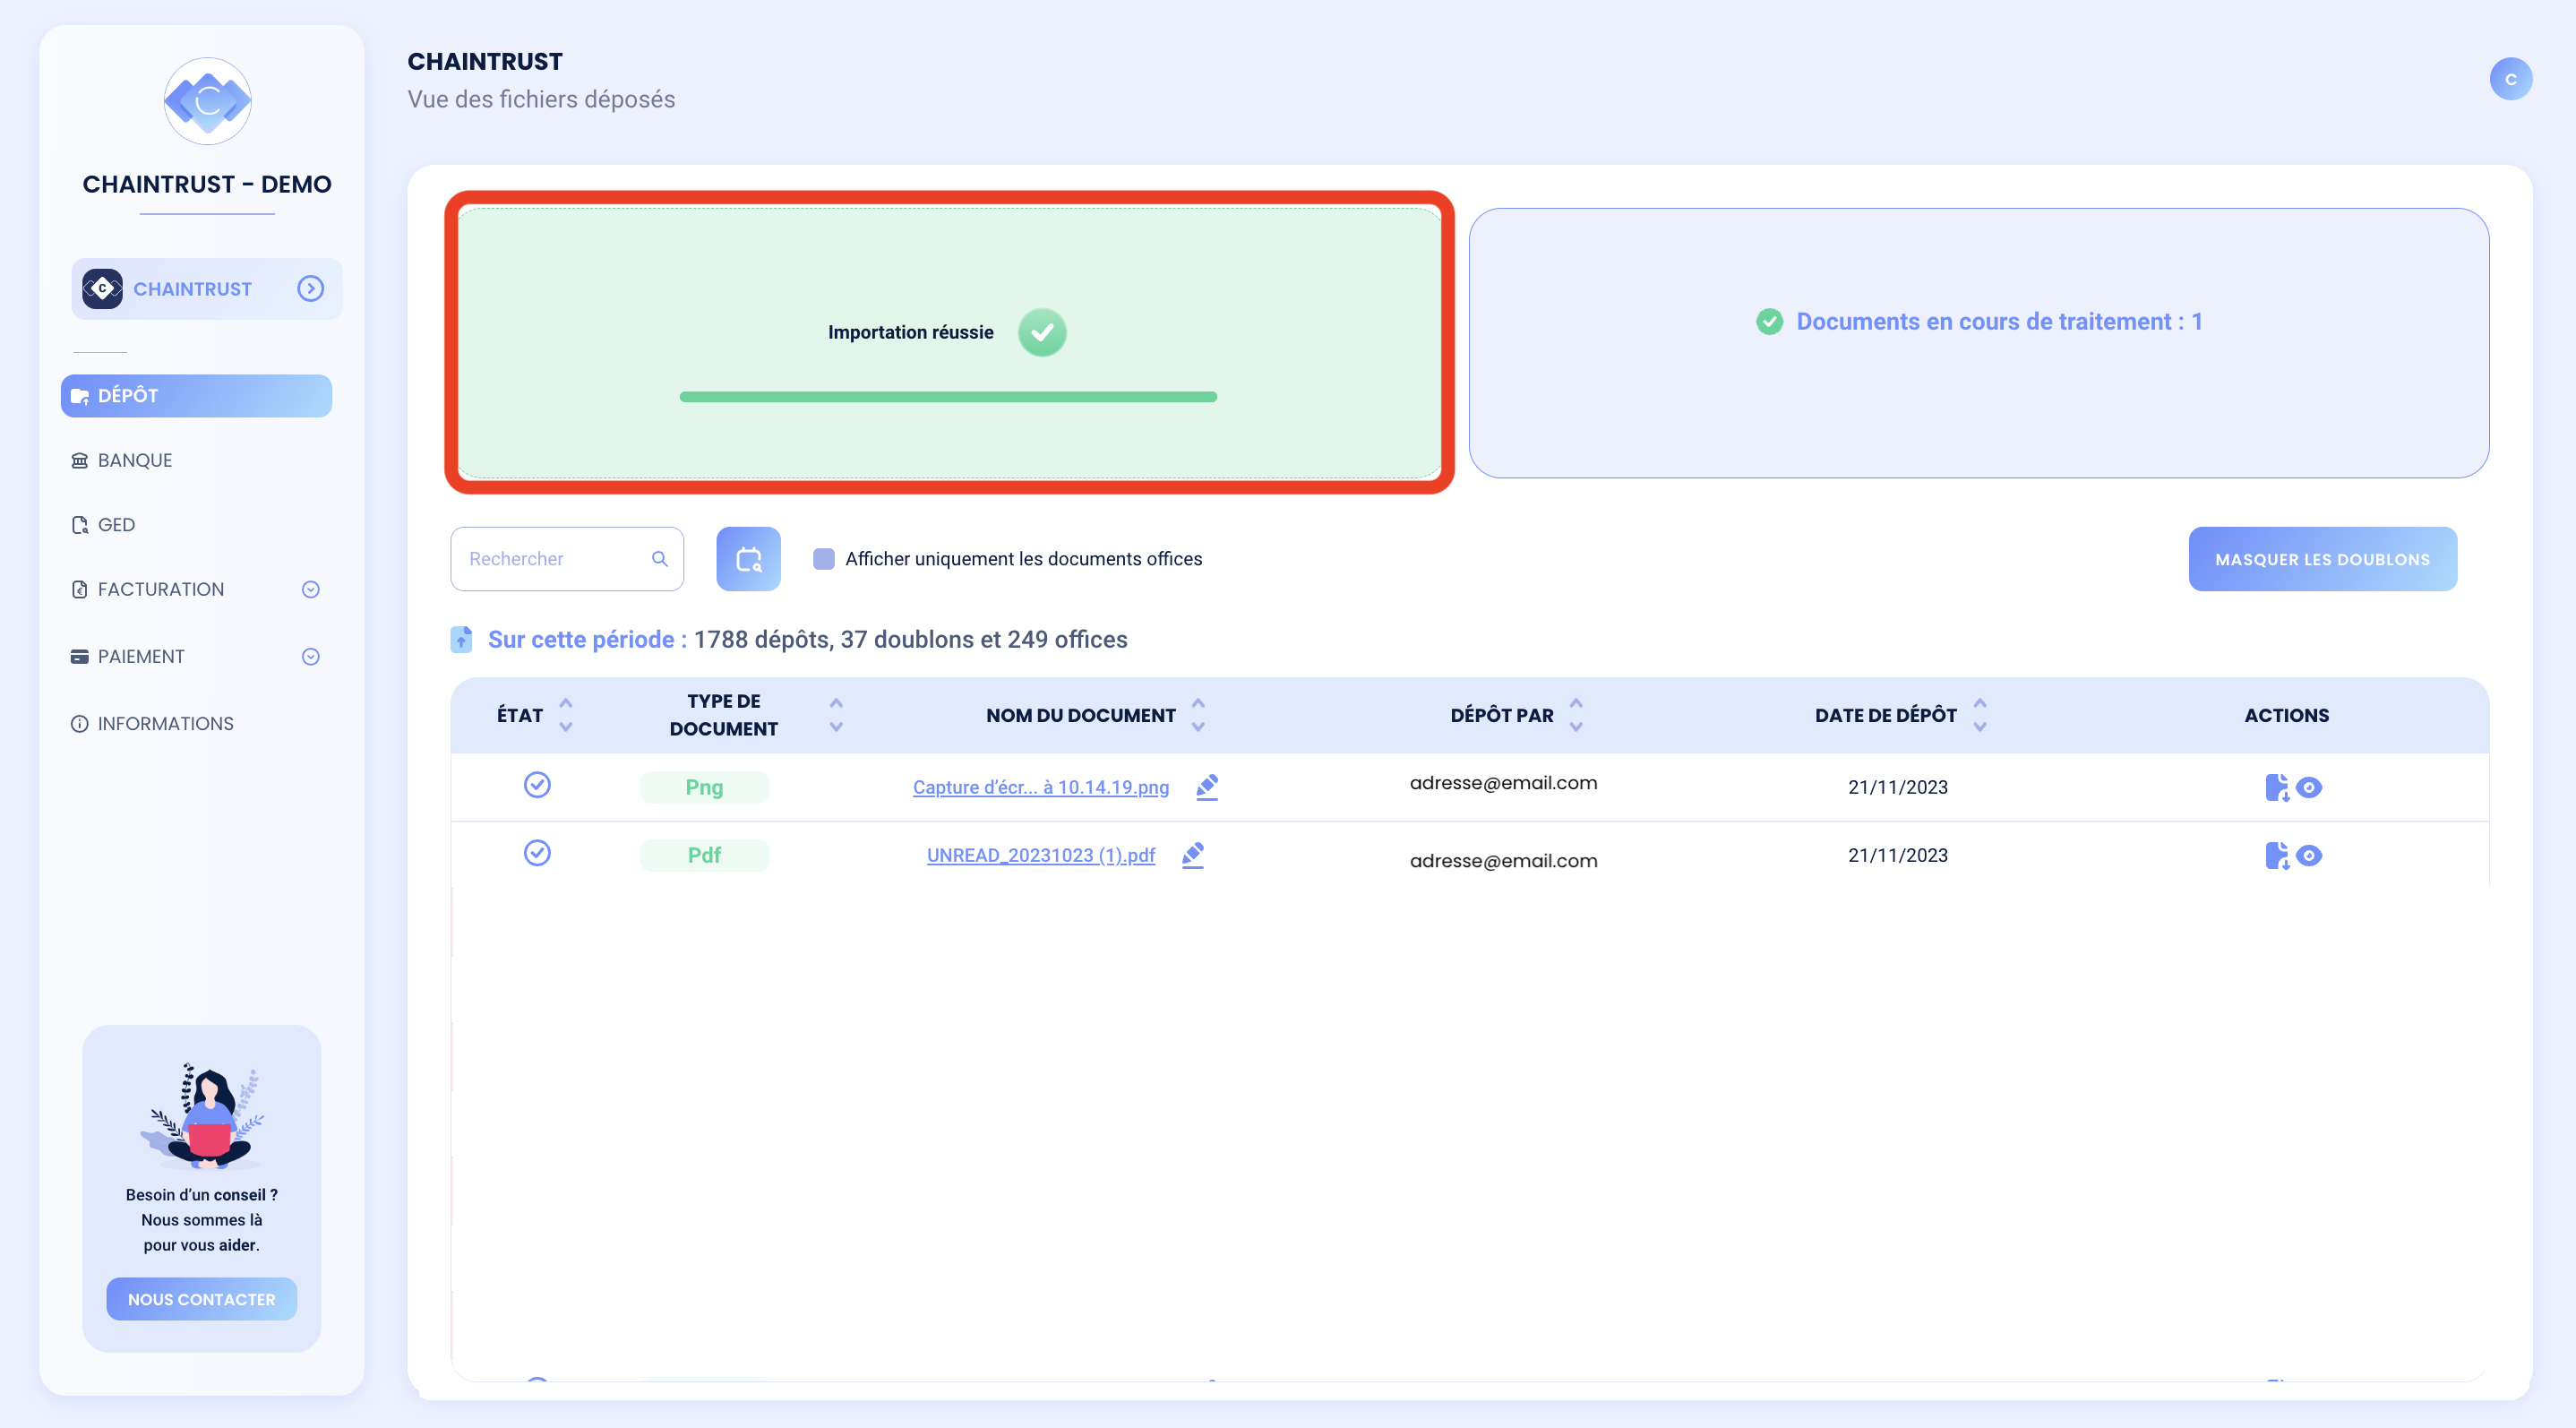Click the 'Importation réussie' text
2576x1428 pixels.
(910, 332)
